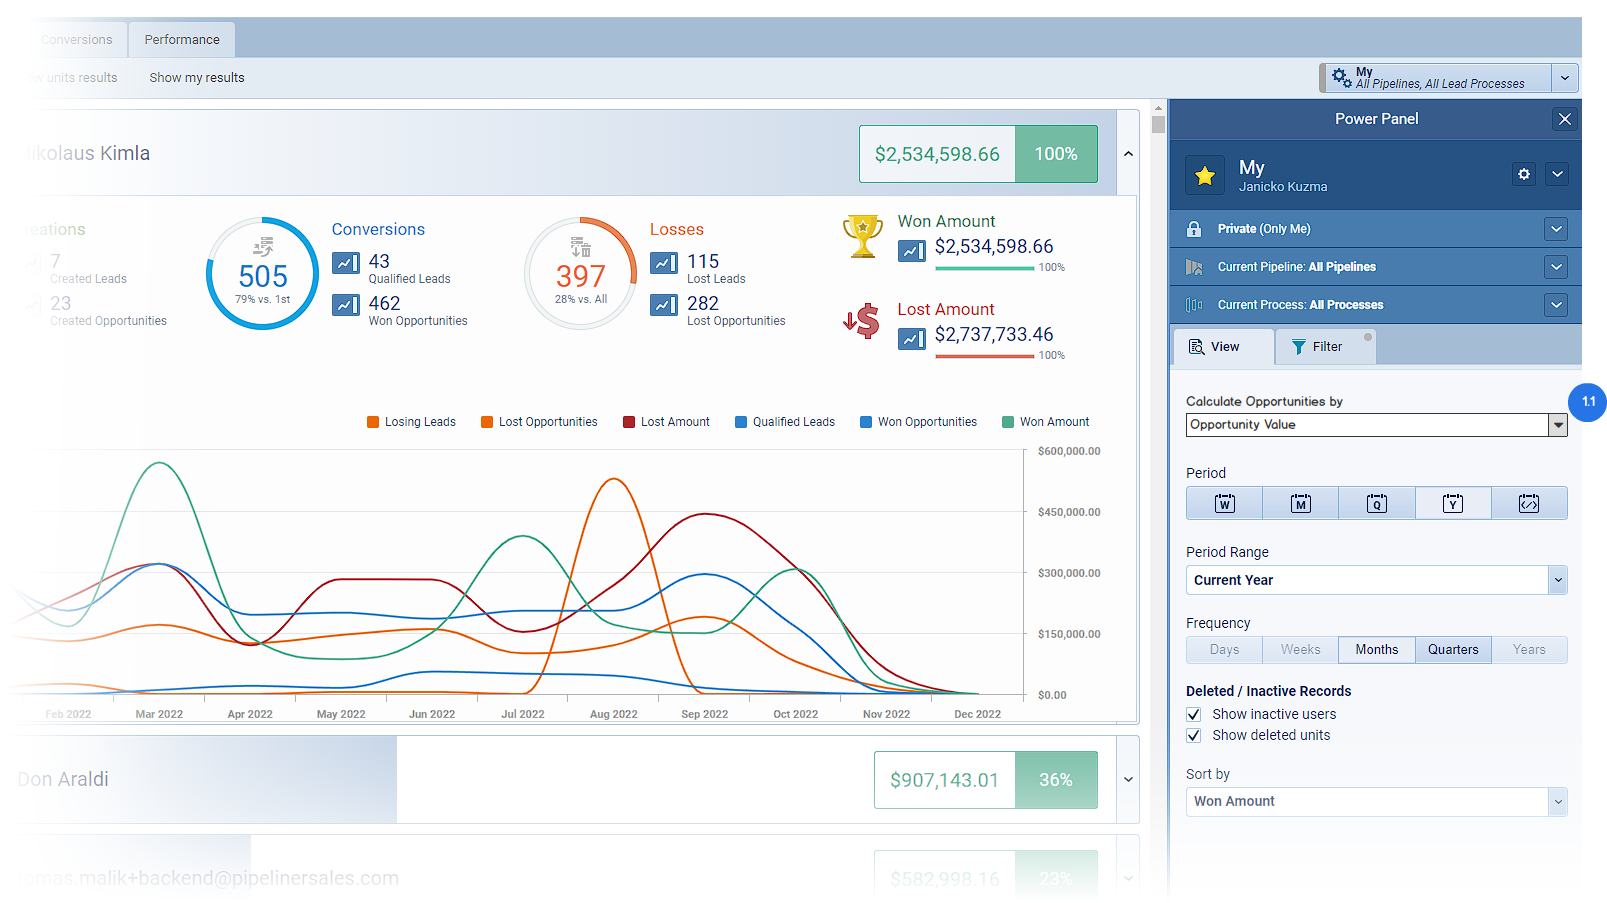Select the weekly period icon
Screen dimensions: 1607x903
click(1224, 504)
